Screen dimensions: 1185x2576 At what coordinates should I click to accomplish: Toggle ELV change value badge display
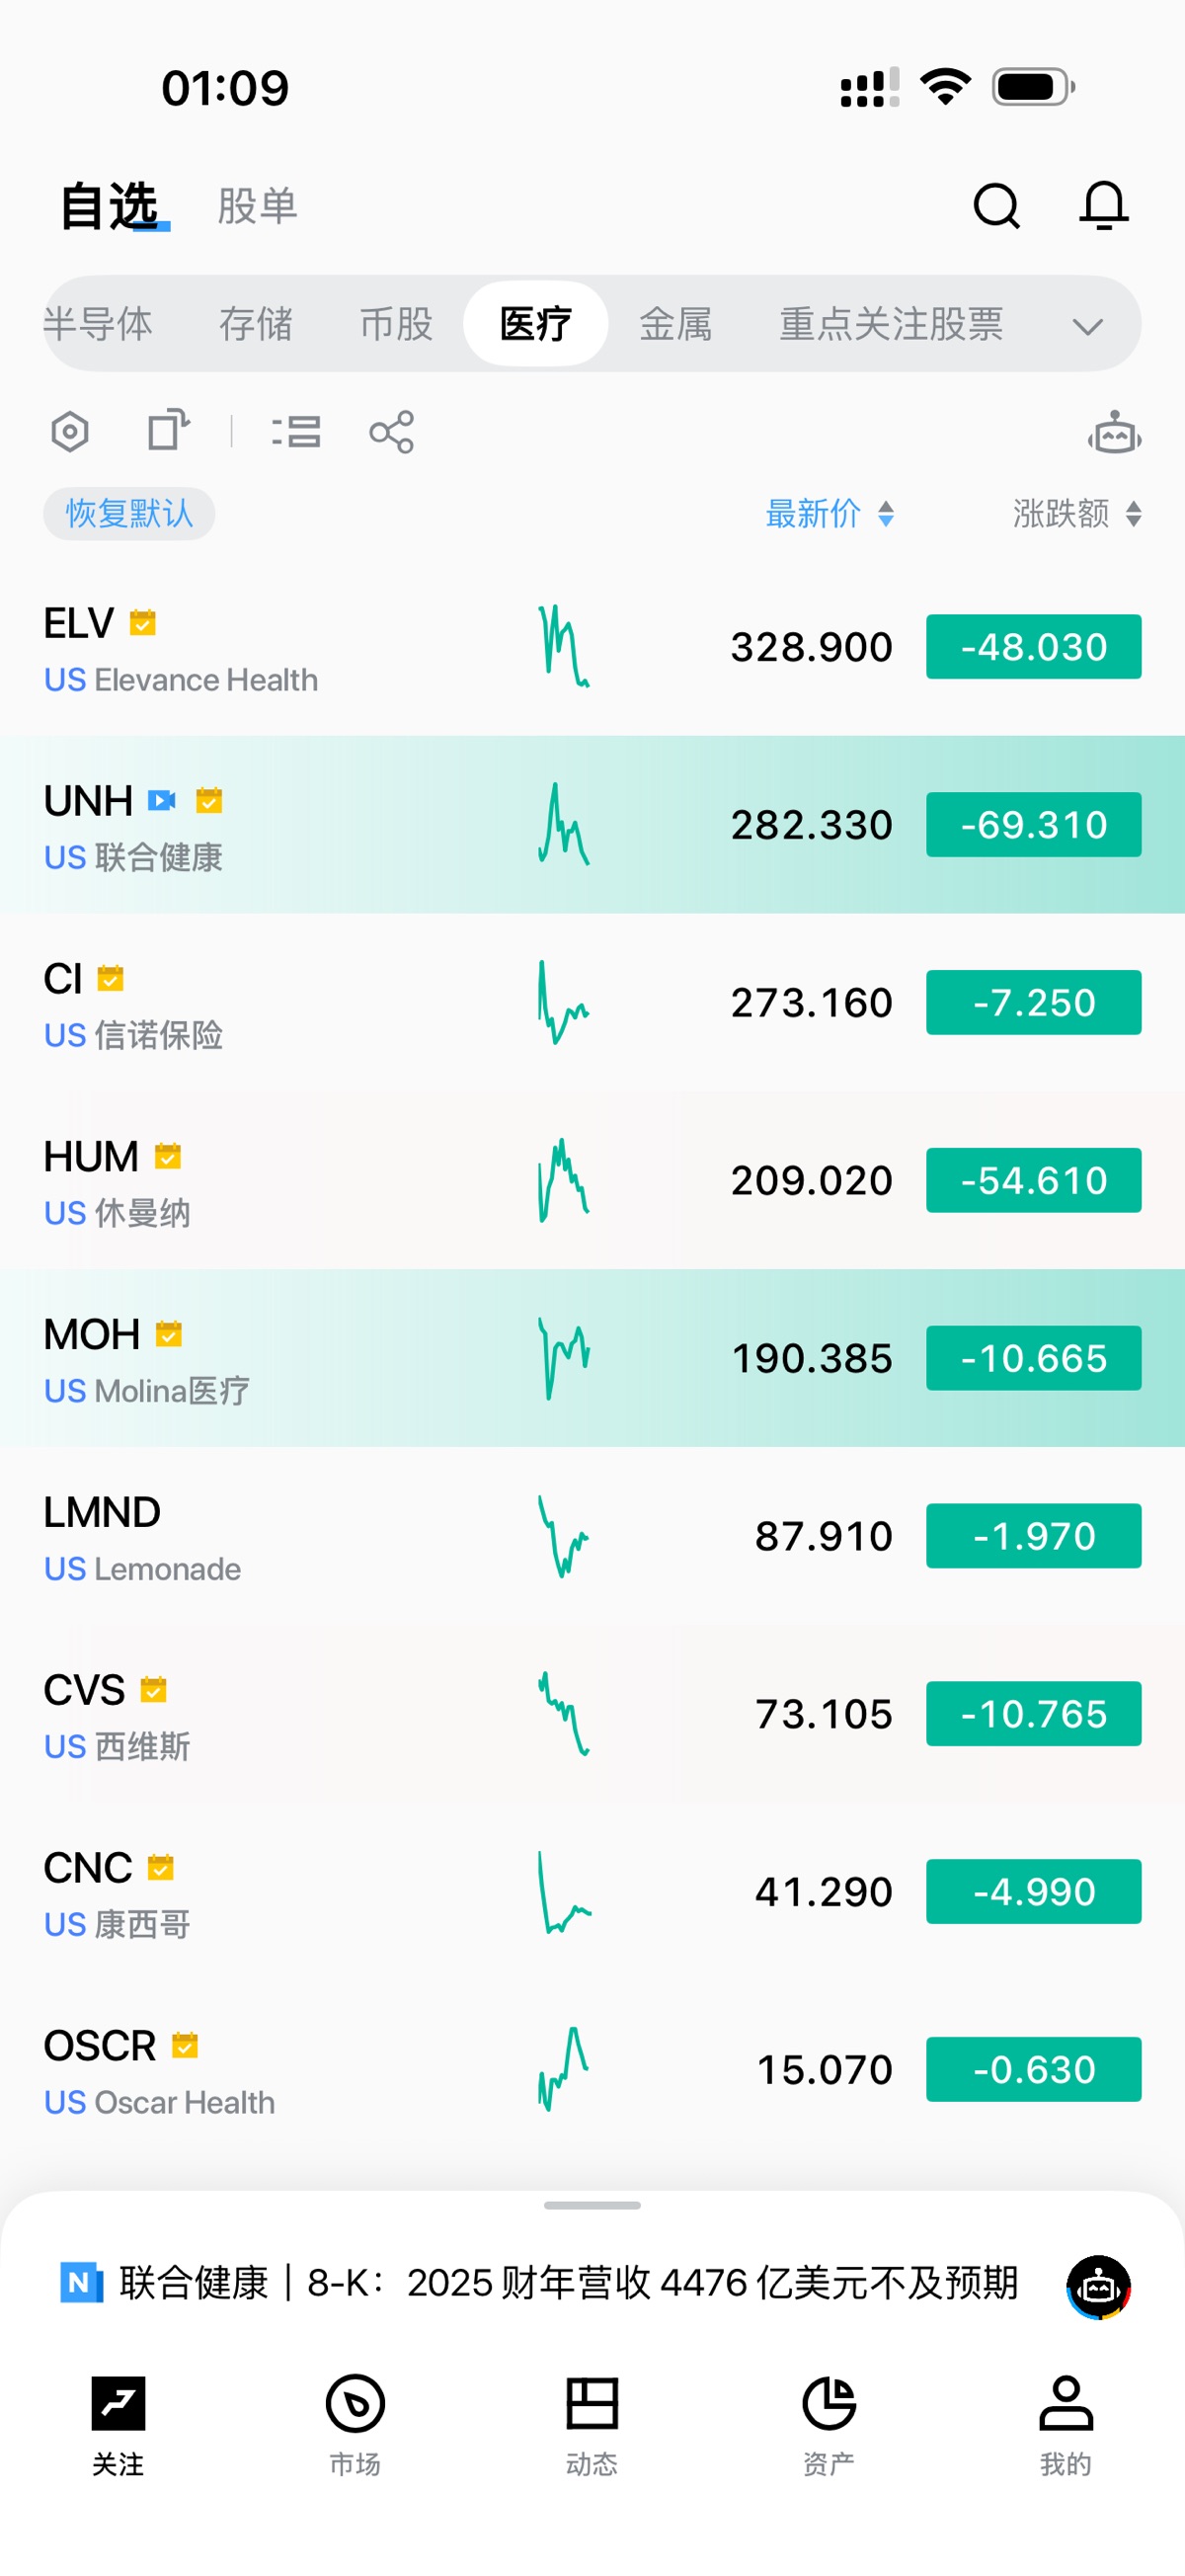[1033, 647]
